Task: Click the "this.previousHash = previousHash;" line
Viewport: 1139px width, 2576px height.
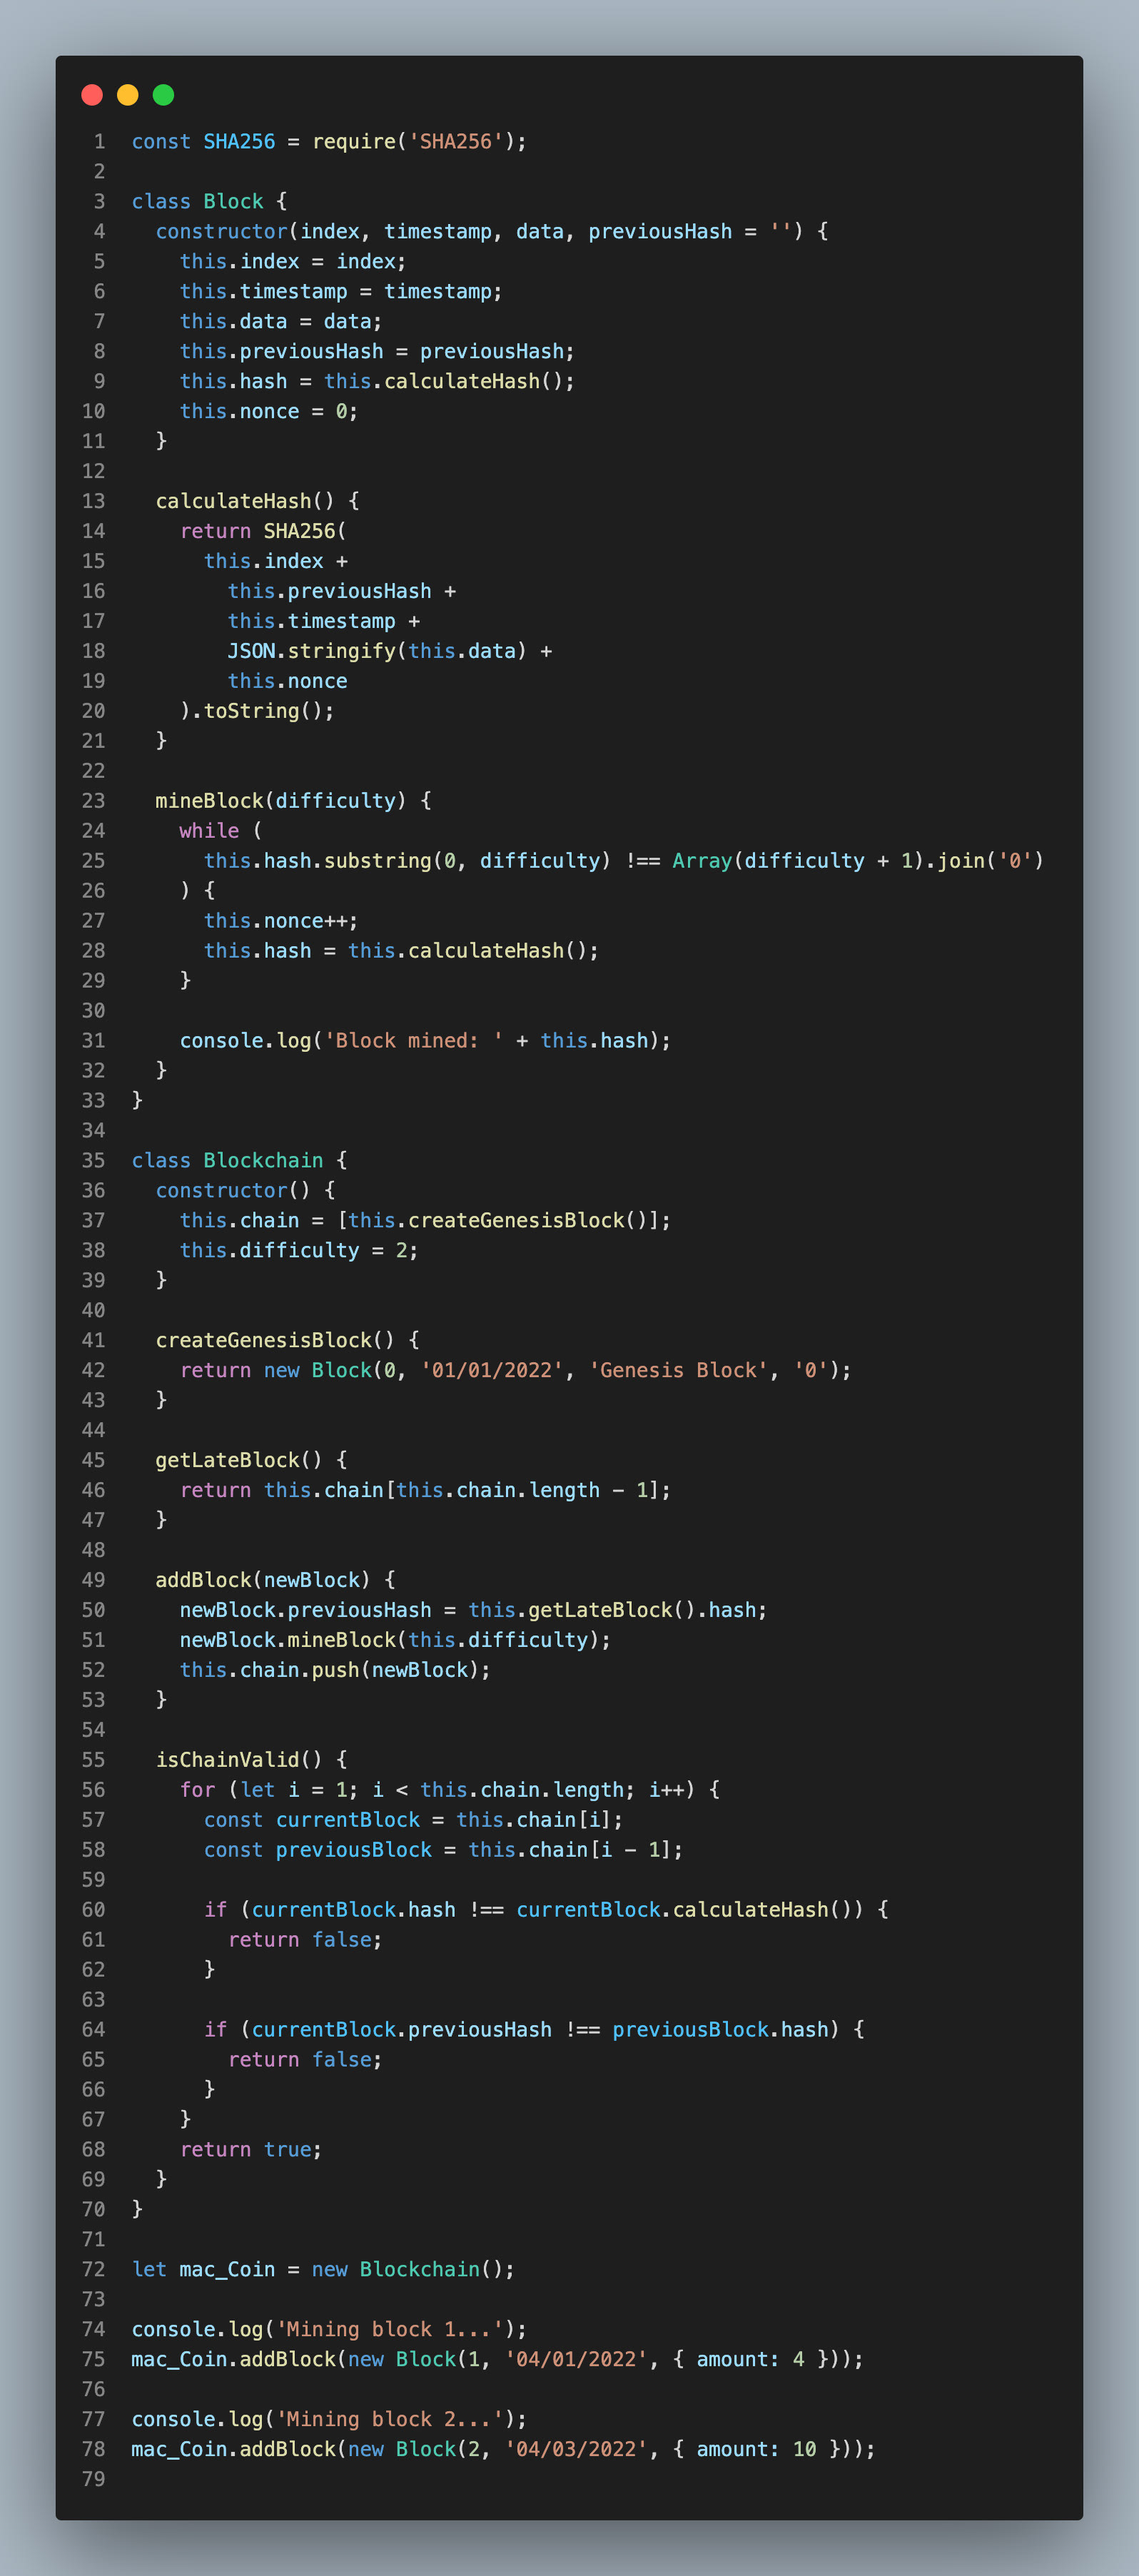Action: coord(377,351)
